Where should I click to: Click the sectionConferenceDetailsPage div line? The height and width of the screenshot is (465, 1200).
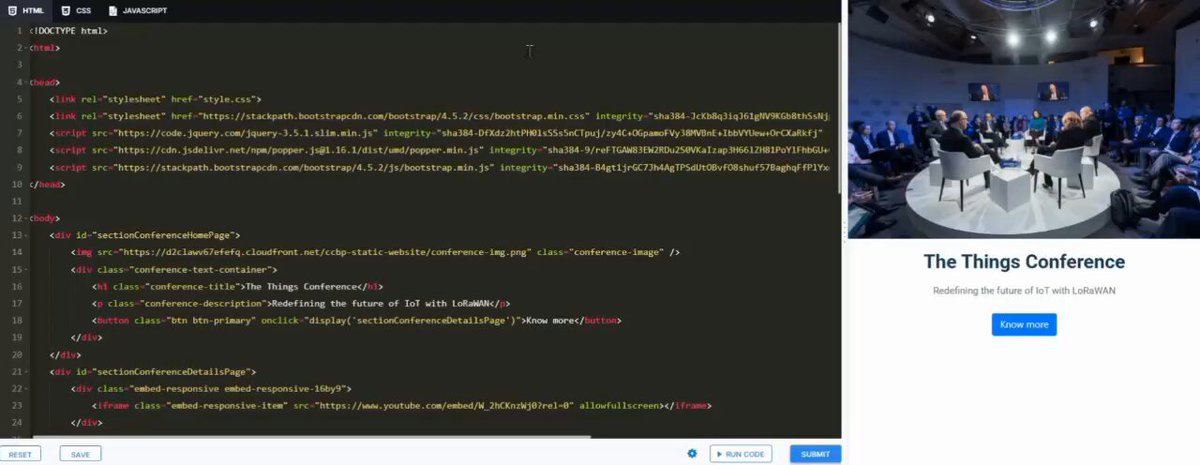(x=152, y=371)
